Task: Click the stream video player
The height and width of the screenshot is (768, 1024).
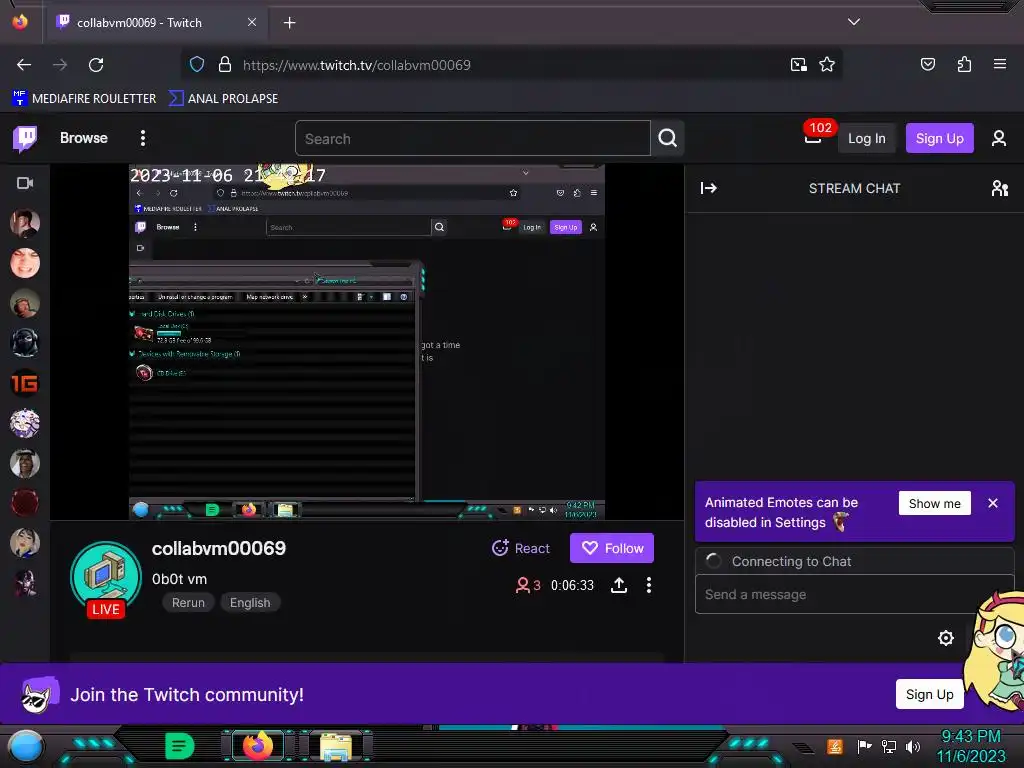Action: pyautogui.click(x=367, y=342)
